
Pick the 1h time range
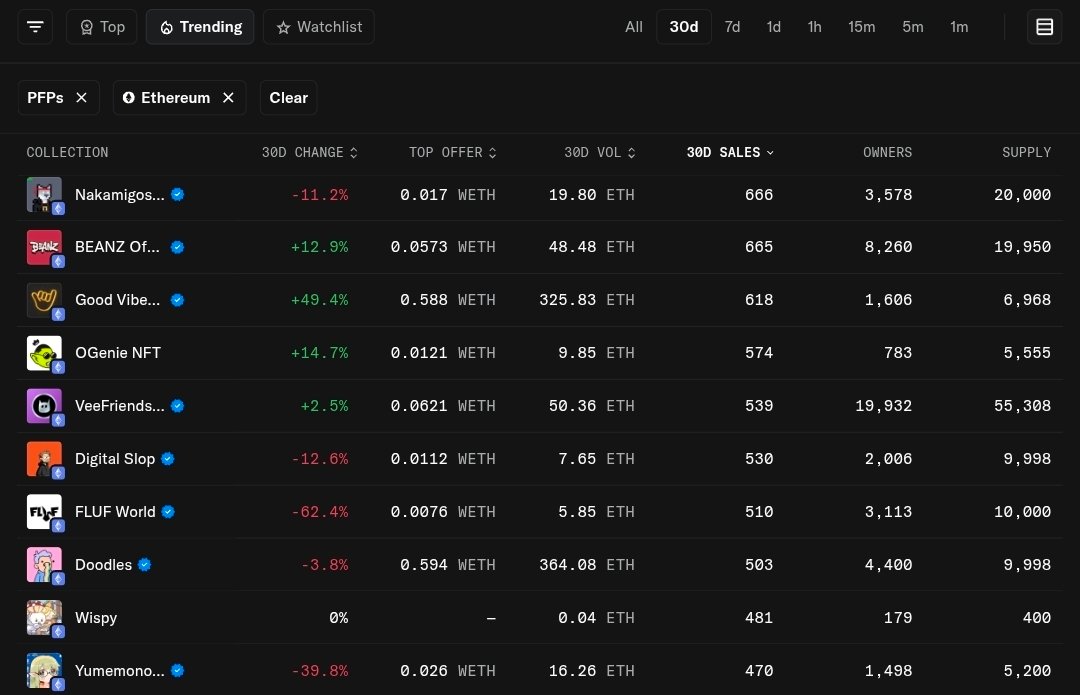pos(814,27)
